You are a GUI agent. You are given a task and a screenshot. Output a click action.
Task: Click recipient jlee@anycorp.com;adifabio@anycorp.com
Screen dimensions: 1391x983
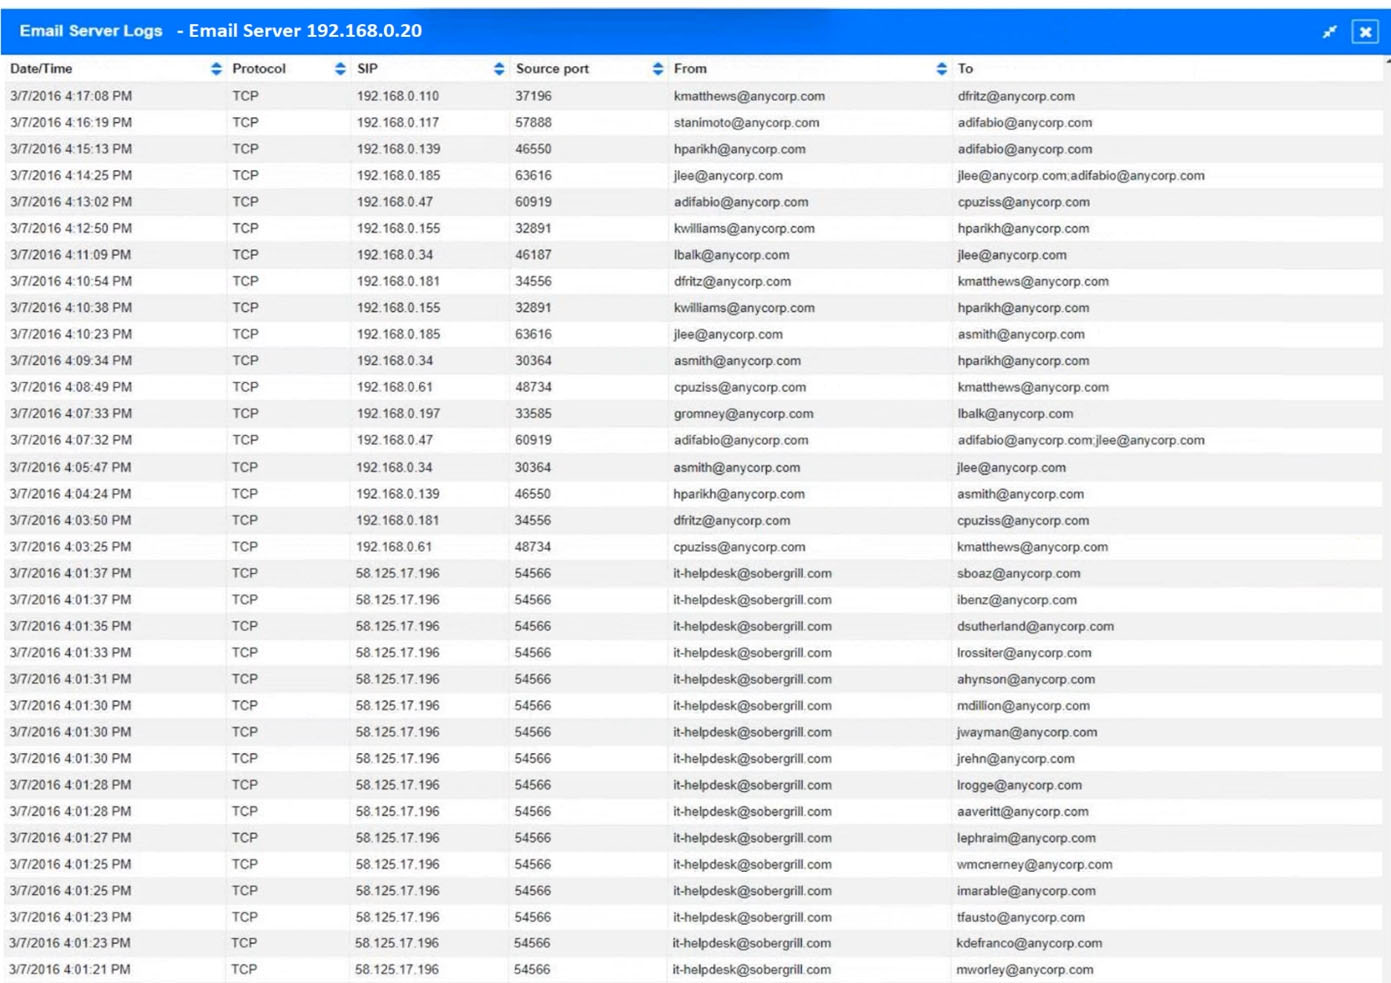point(1081,176)
